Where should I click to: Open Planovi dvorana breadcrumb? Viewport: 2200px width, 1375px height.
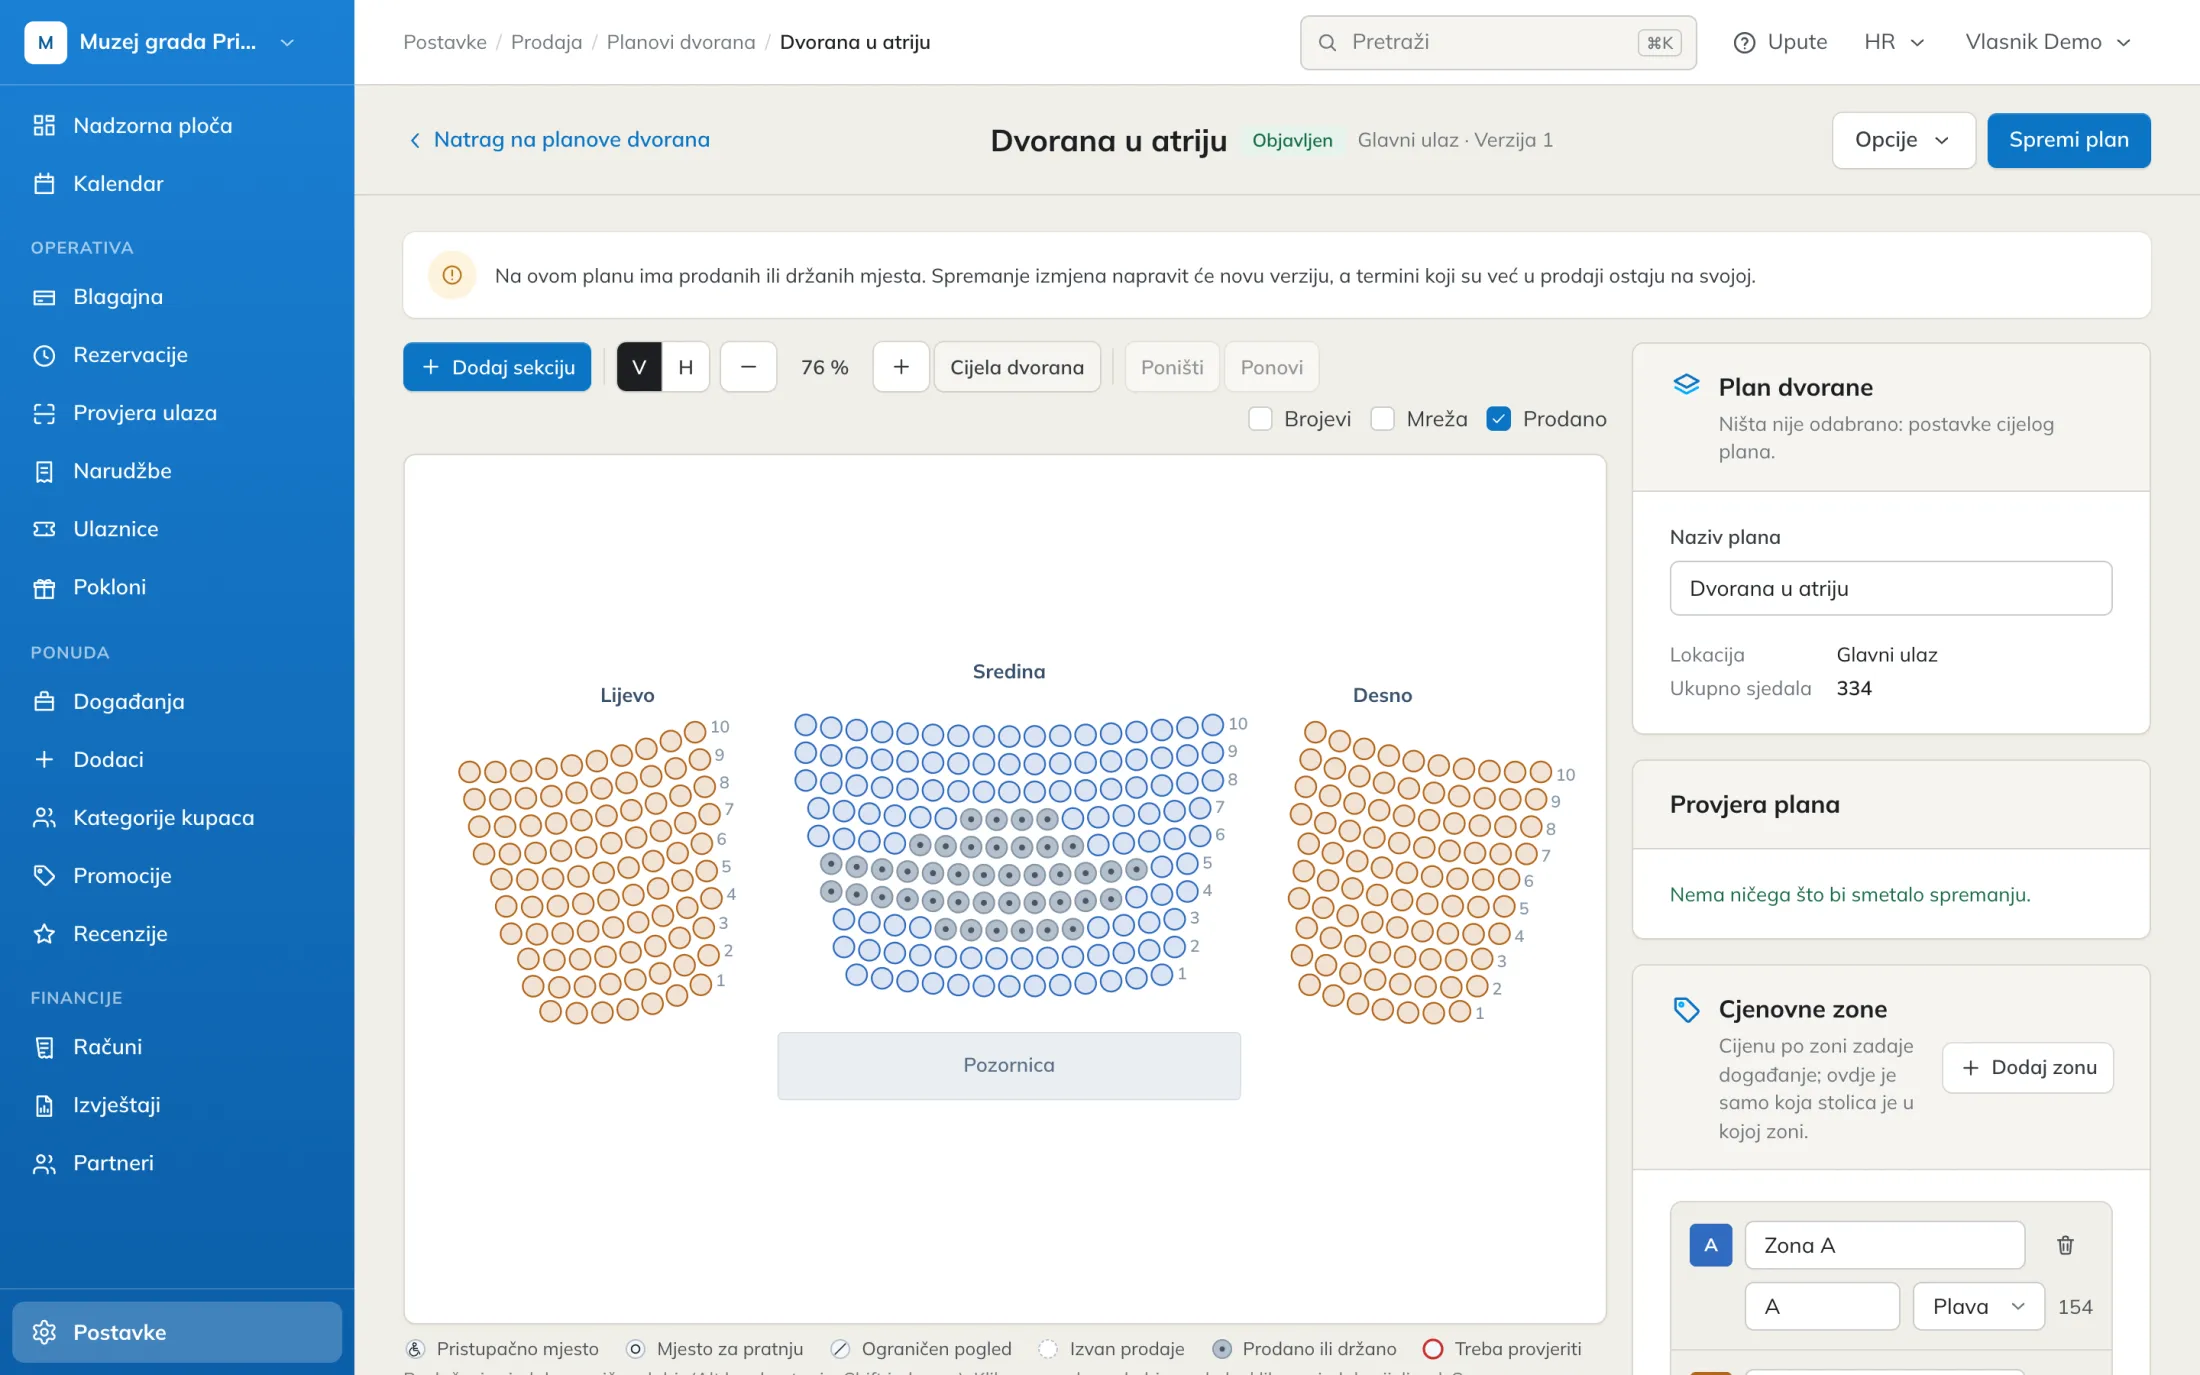pos(681,42)
